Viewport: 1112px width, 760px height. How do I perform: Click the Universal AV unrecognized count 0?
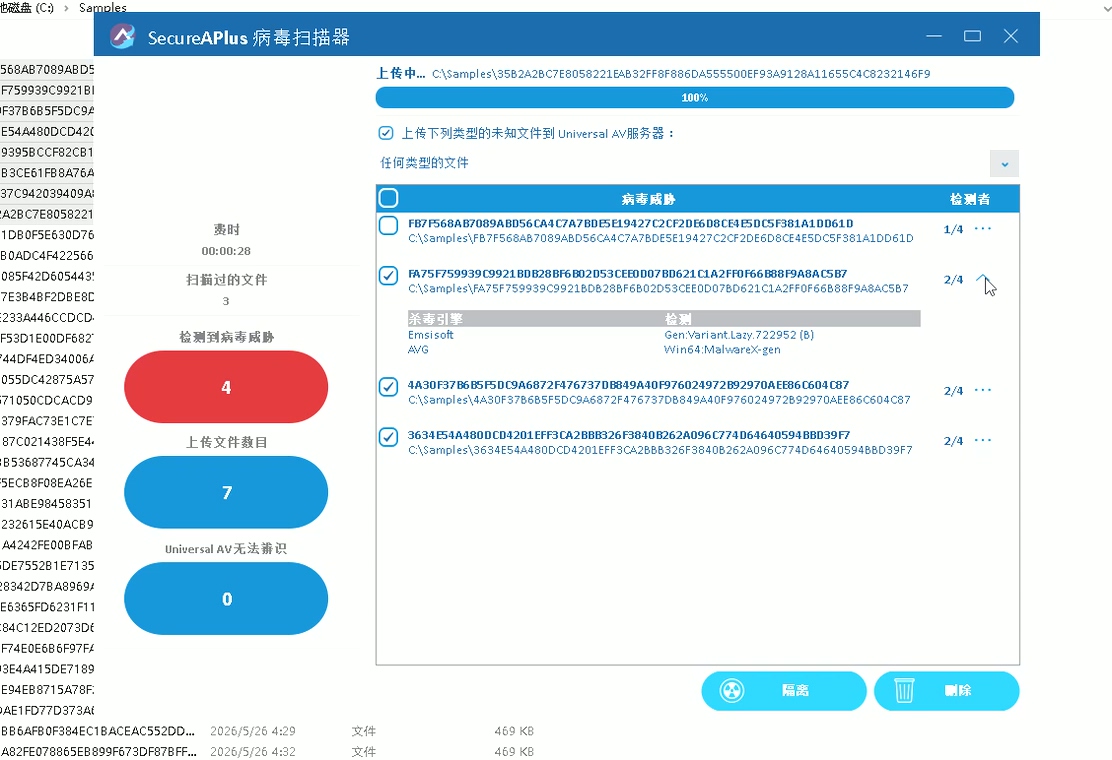pyautogui.click(x=226, y=598)
